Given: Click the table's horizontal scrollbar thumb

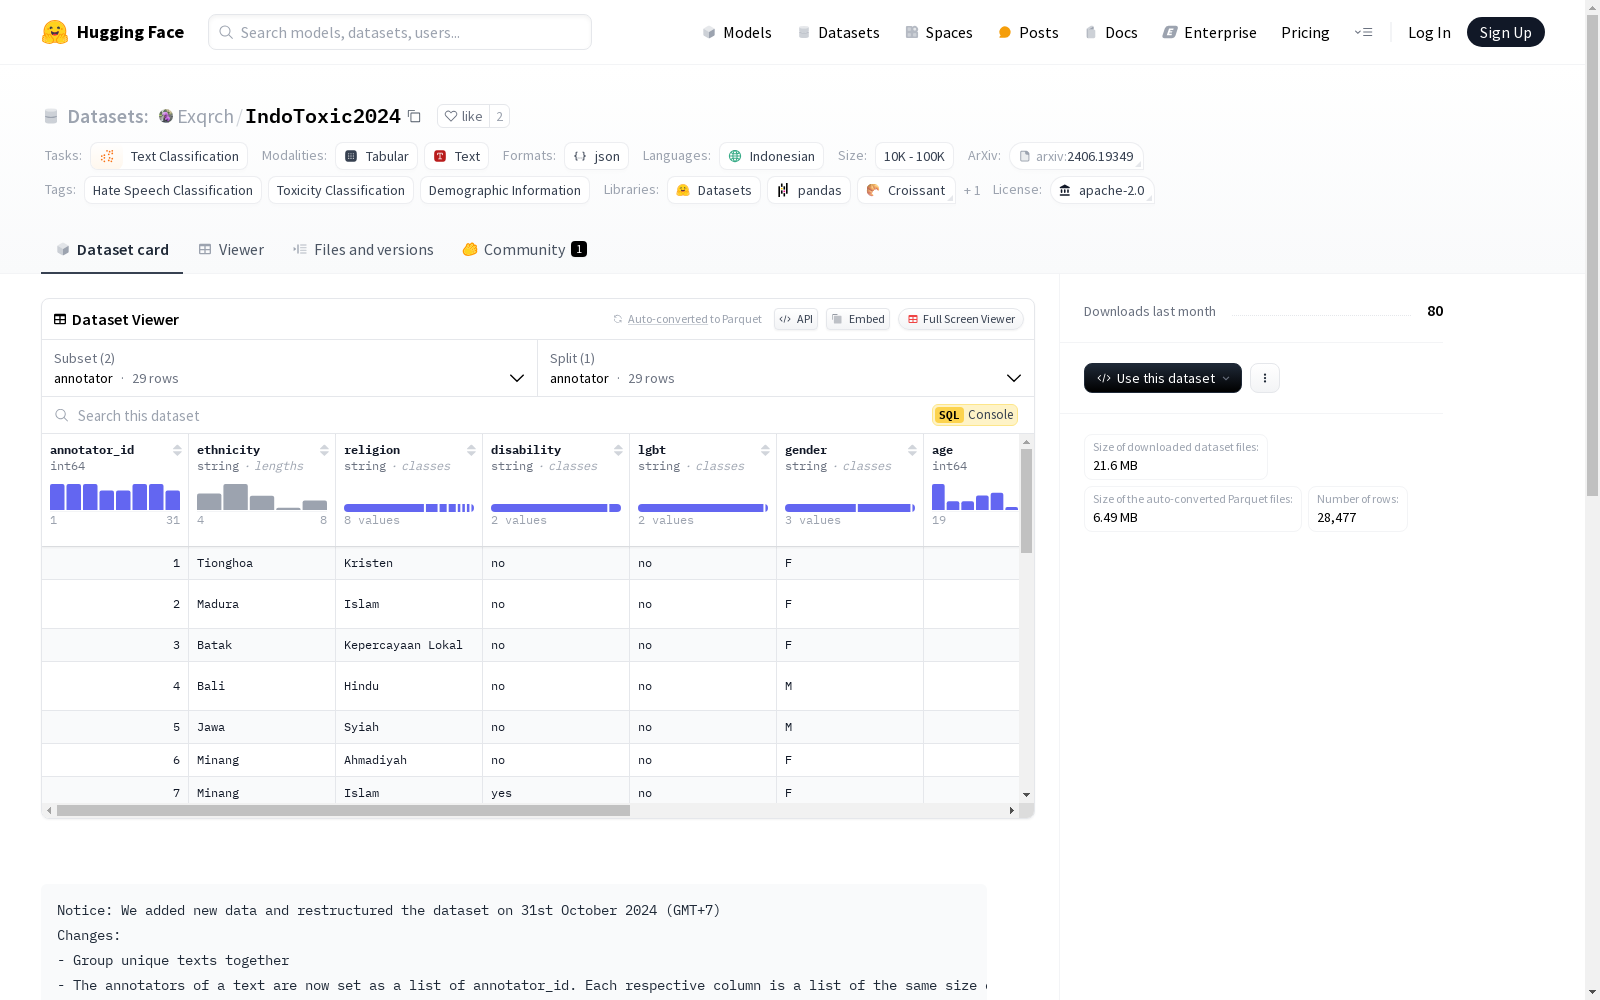Looking at the screenshot, I should click(343, 810).
